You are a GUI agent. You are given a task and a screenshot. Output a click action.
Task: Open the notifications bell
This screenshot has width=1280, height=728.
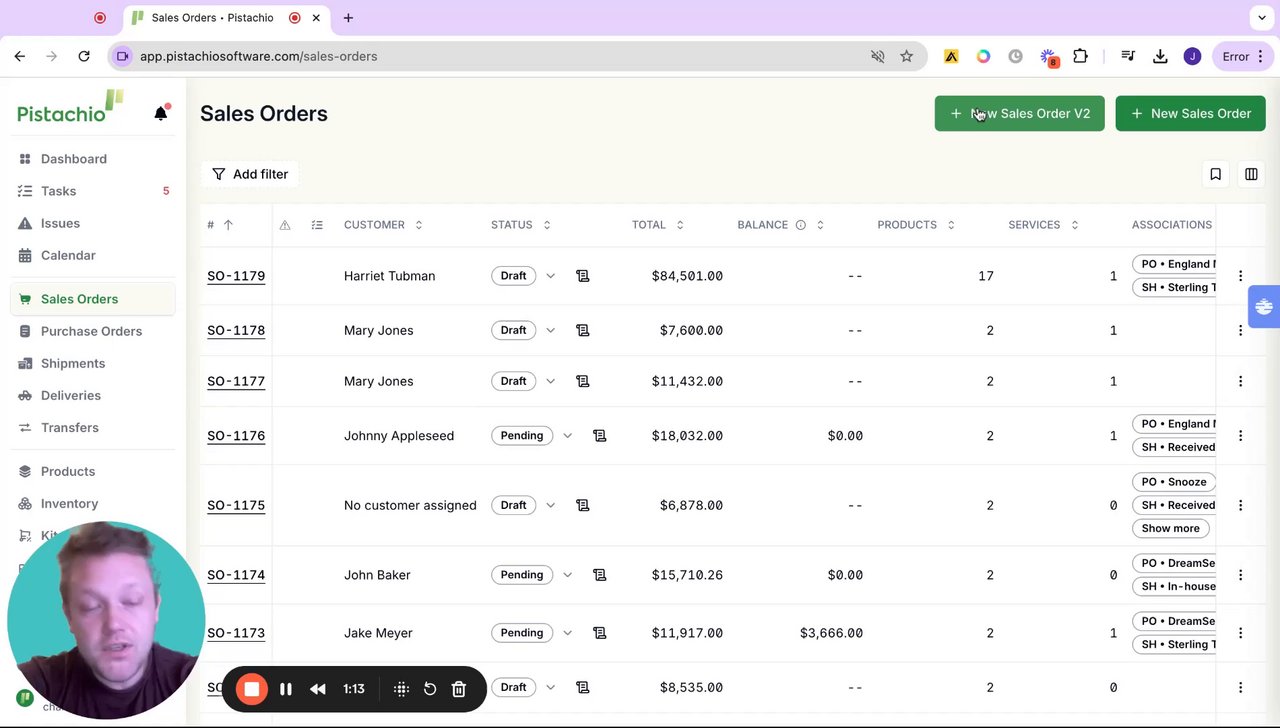[161, 113]
